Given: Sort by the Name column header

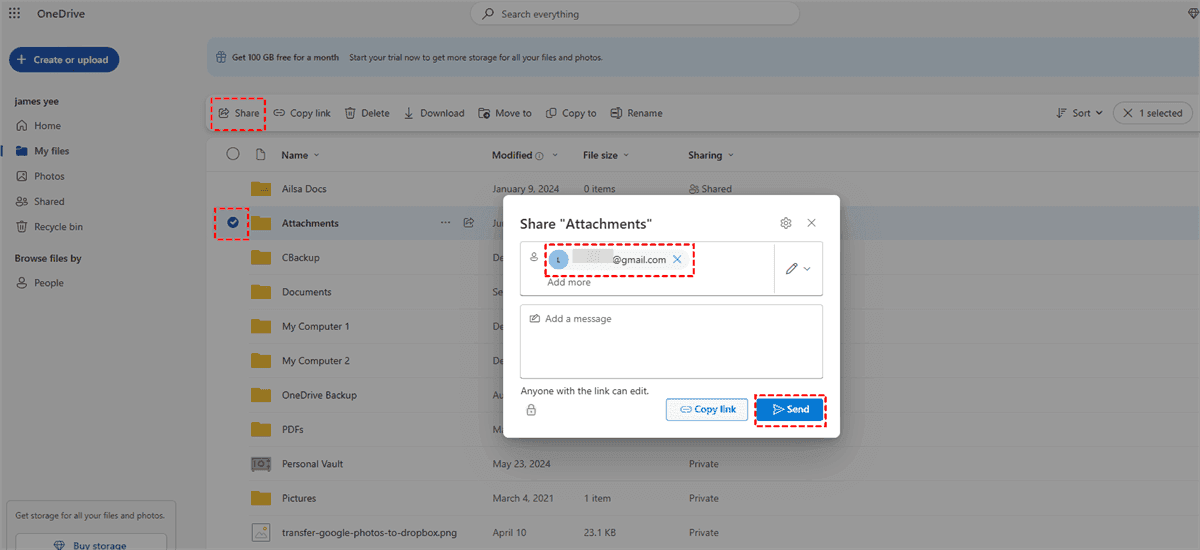Looking at the screenshot, I should [300, 155].
